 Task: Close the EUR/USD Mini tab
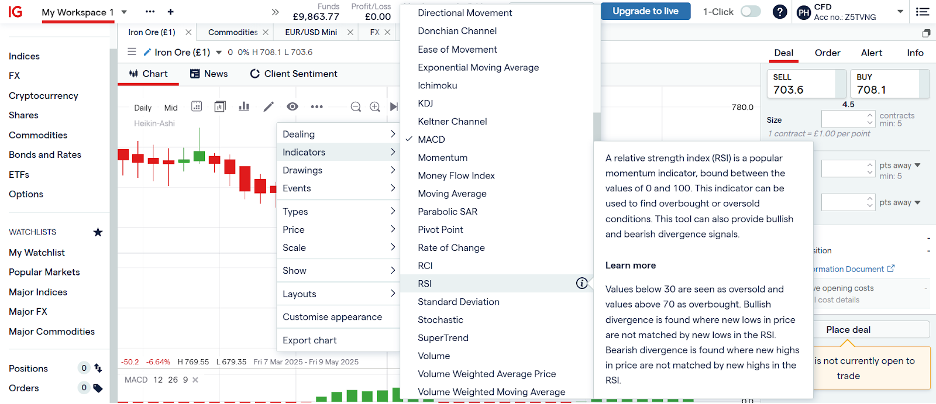click(x=350, y=32)
